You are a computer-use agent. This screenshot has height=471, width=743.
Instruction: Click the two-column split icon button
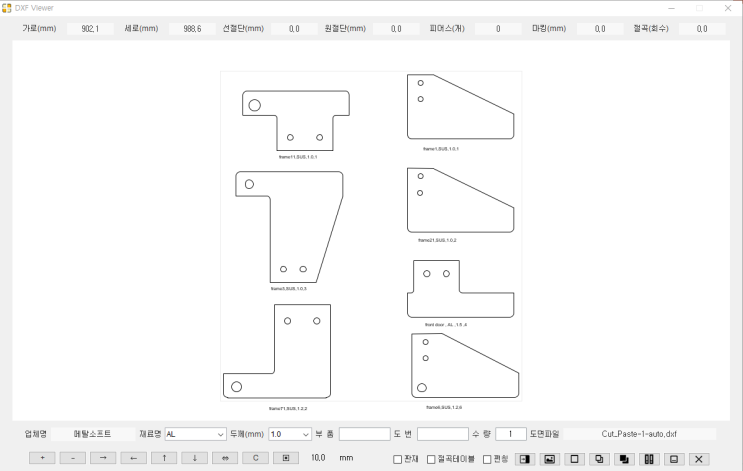pos(649,458)
